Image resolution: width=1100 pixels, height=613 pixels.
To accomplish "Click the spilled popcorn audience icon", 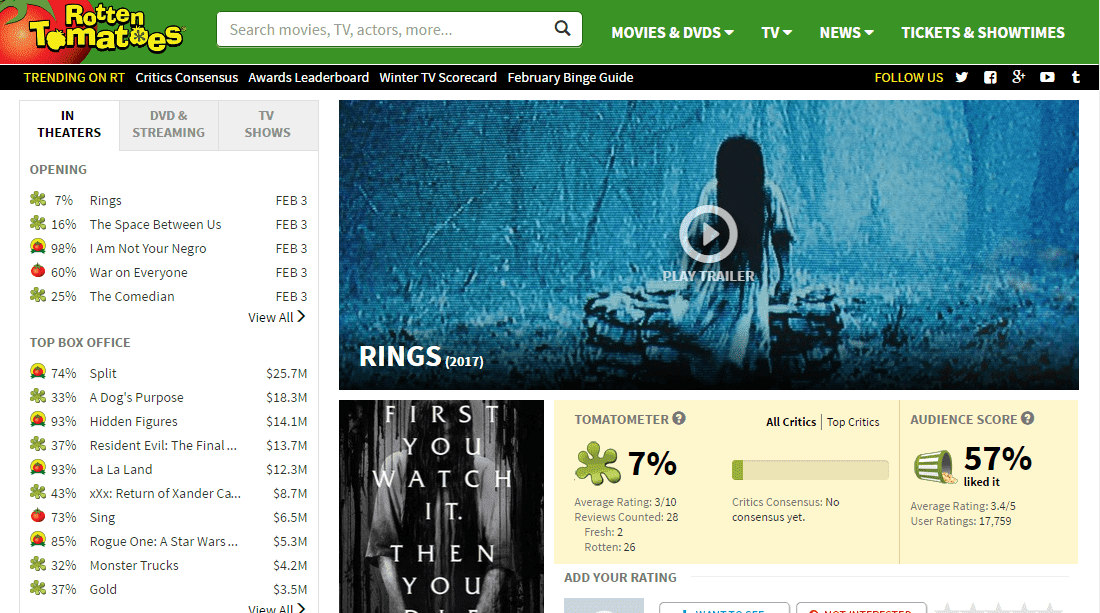I will click(936, 466).
